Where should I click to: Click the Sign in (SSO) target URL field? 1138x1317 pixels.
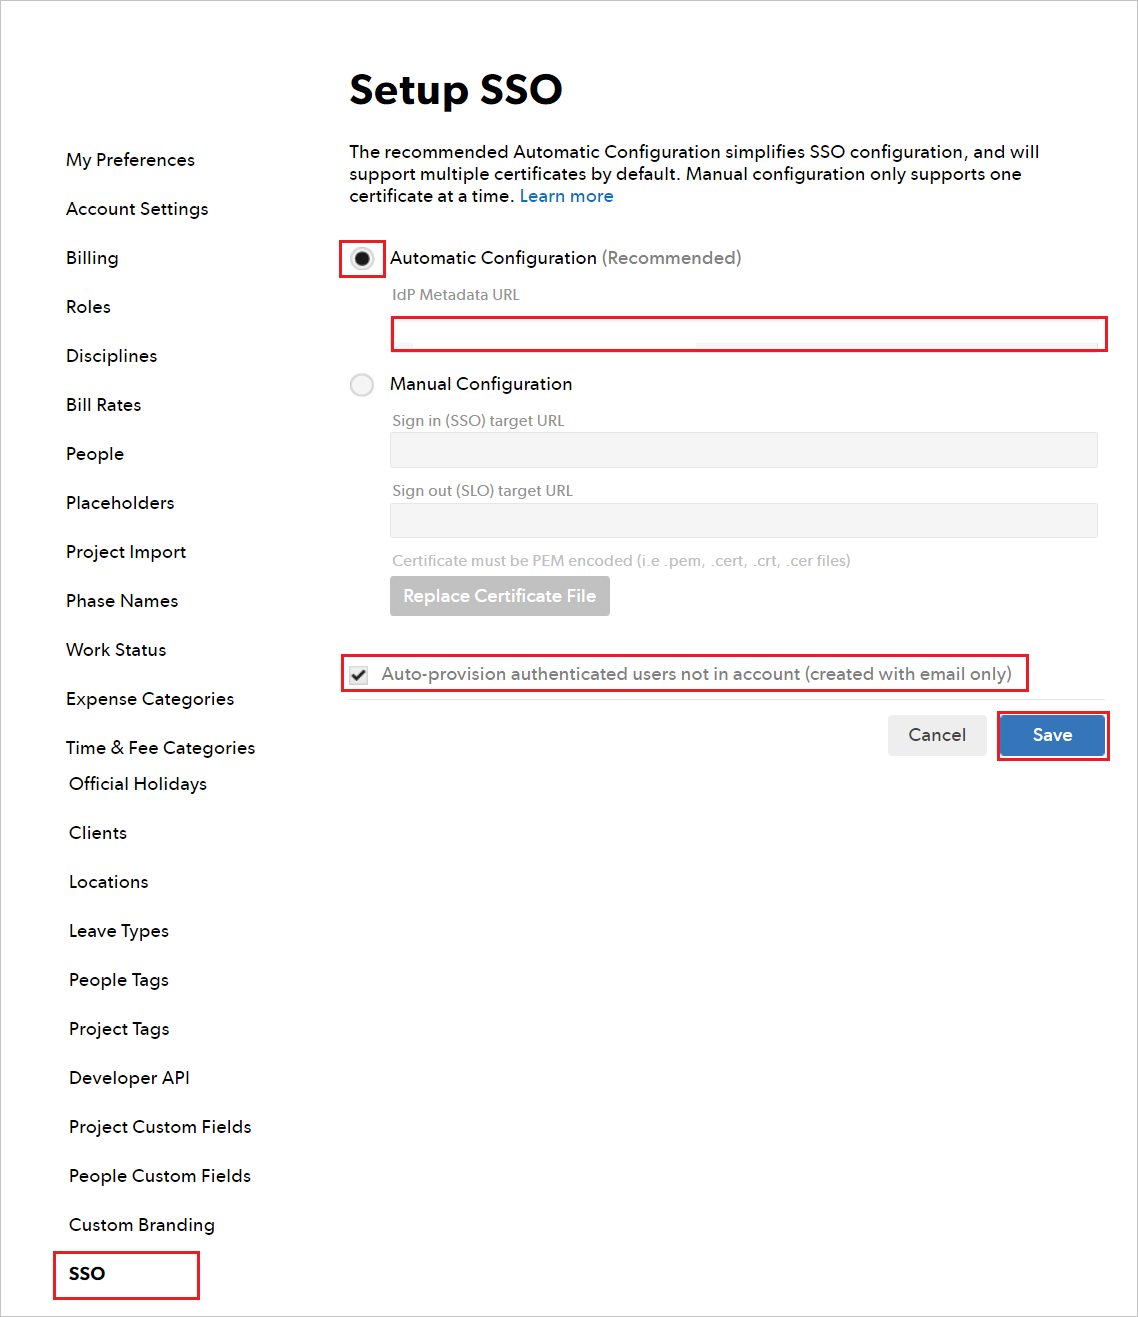(743, 450)
